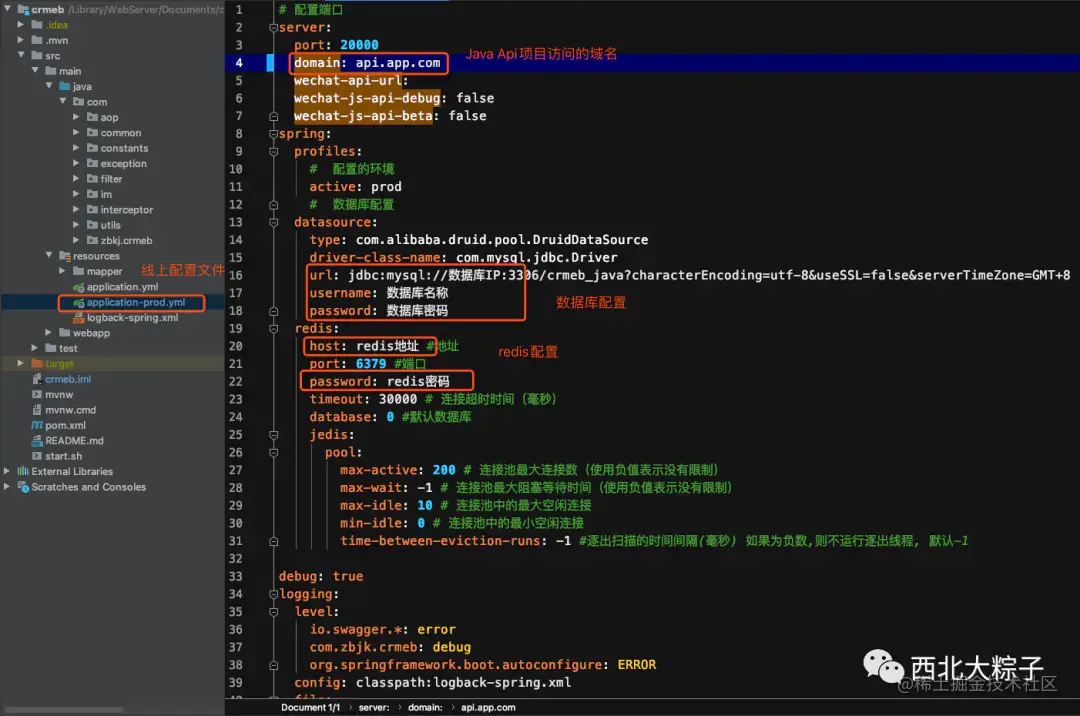
Task: Fold the spring block at line 8
Action: point(273,134)
